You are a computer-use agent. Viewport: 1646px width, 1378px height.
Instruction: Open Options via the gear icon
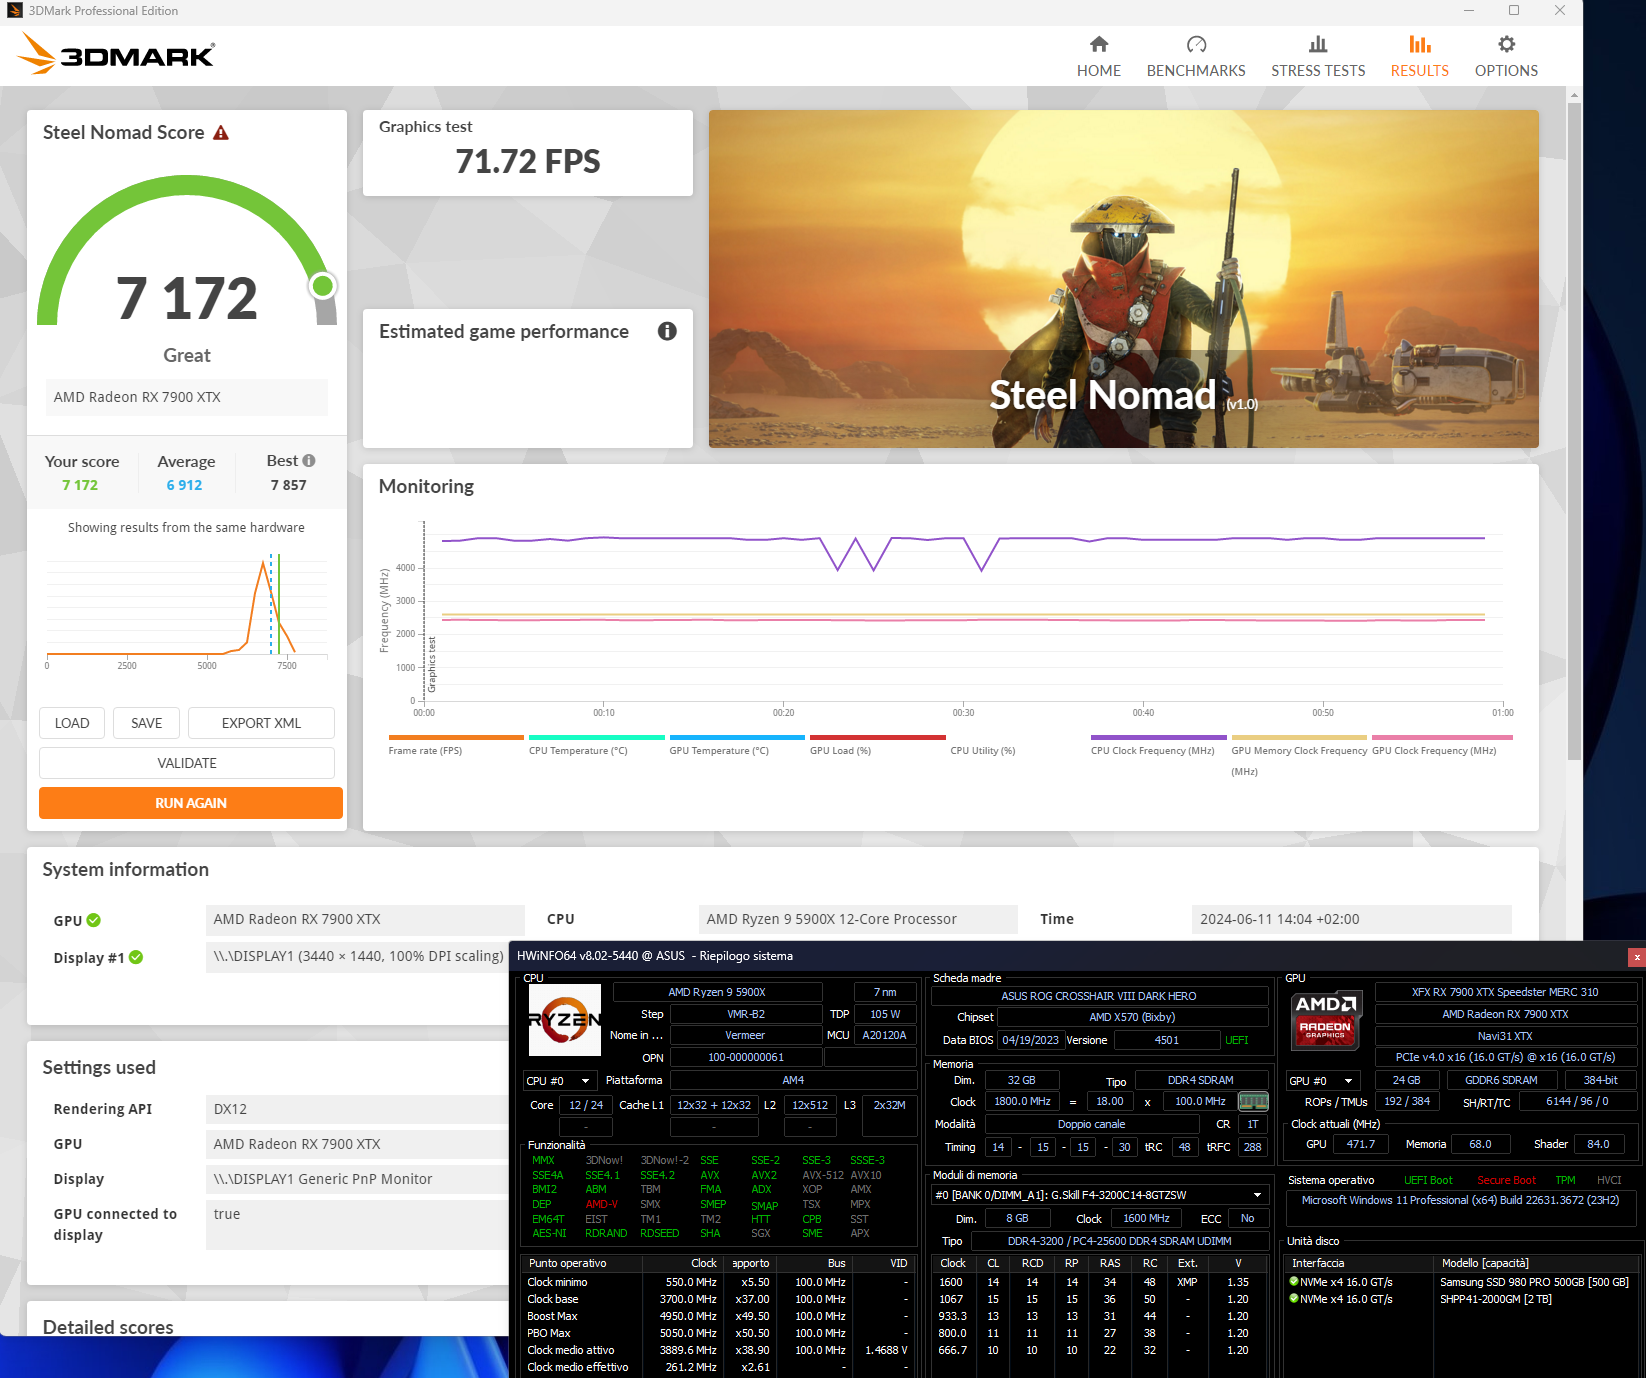[1506, 44]
